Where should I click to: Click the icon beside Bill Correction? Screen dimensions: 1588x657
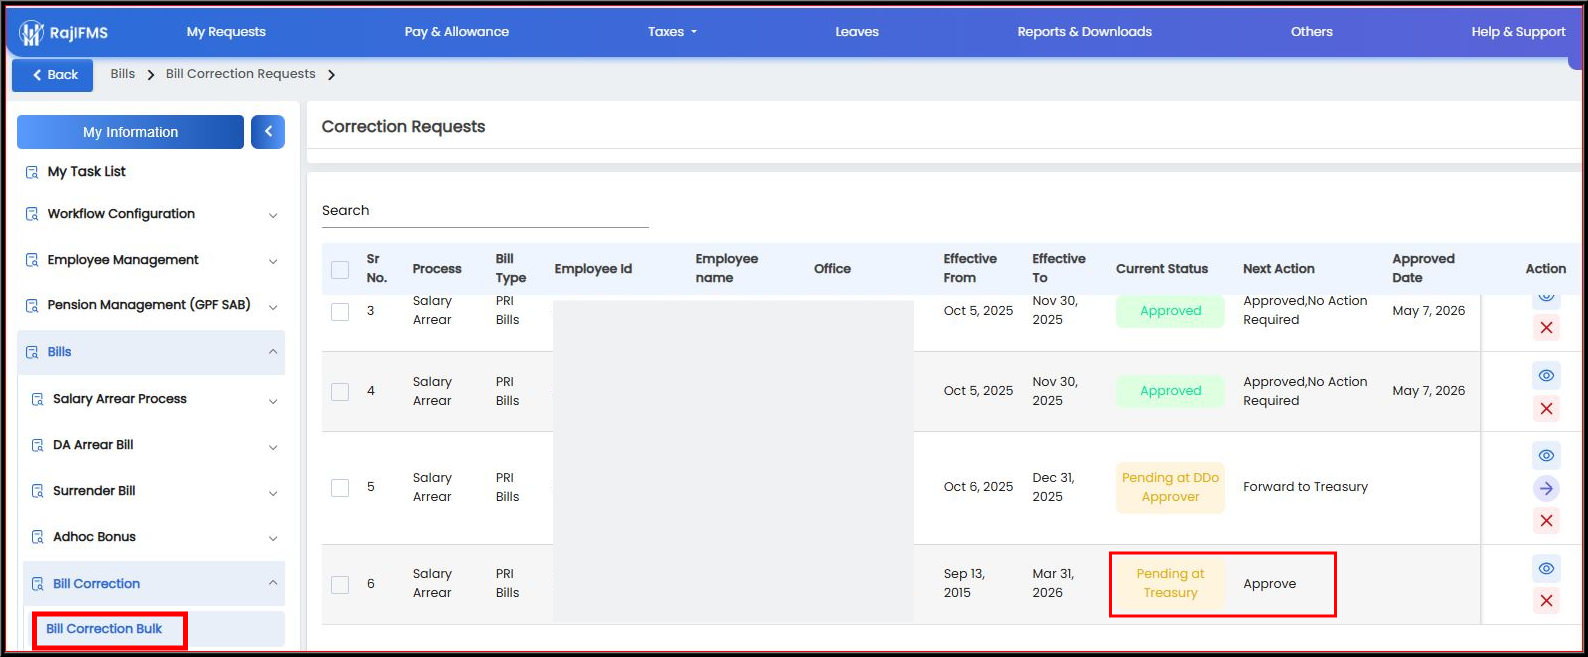(37, 584)
